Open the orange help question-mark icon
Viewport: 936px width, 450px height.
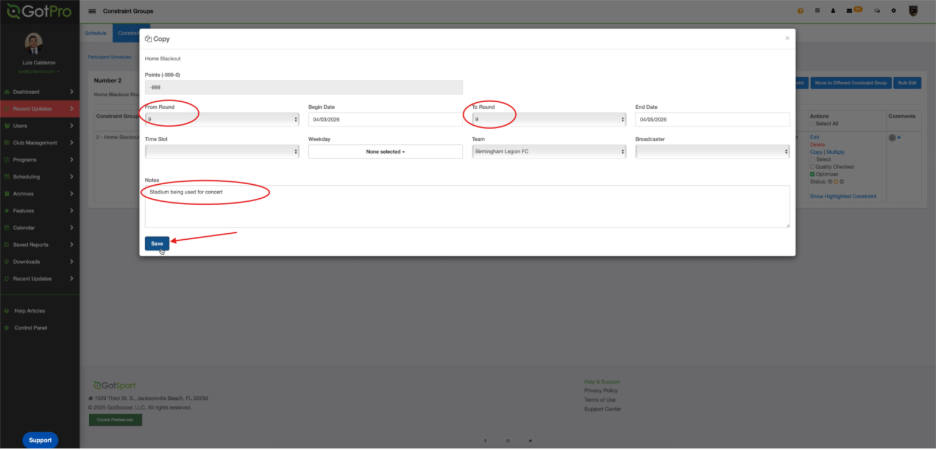(x=801, y=10)
